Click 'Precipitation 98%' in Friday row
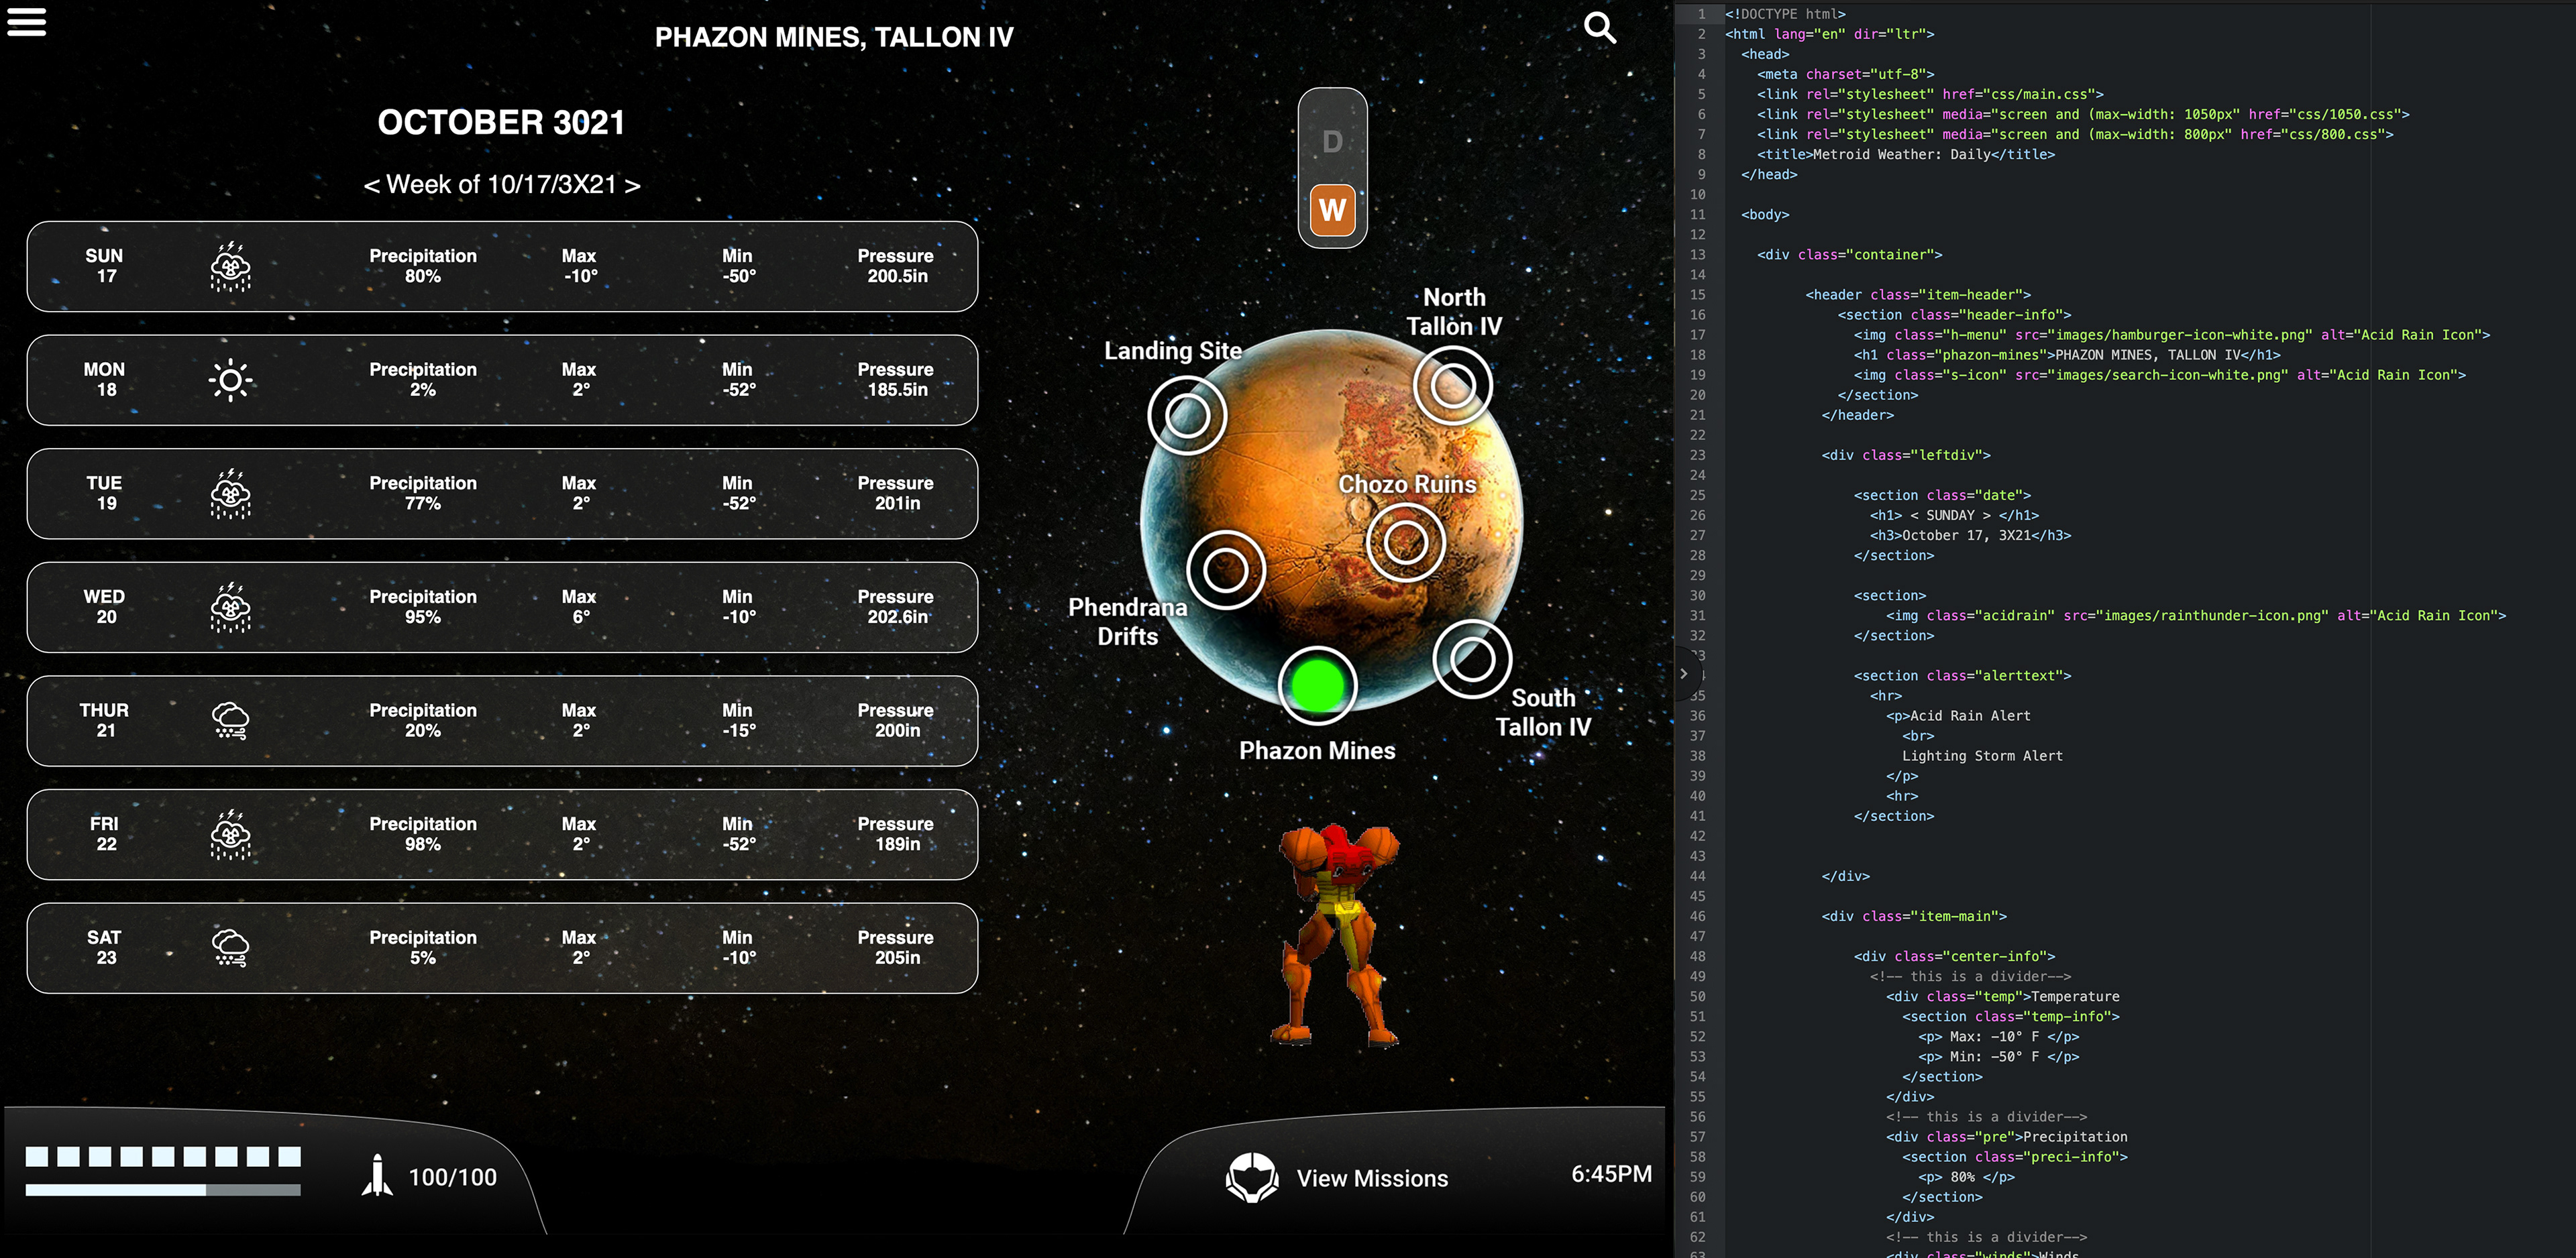Image resolution: width=2576 pixels, height=1258 pixels. pyautogui.click(x=423, y=834)
